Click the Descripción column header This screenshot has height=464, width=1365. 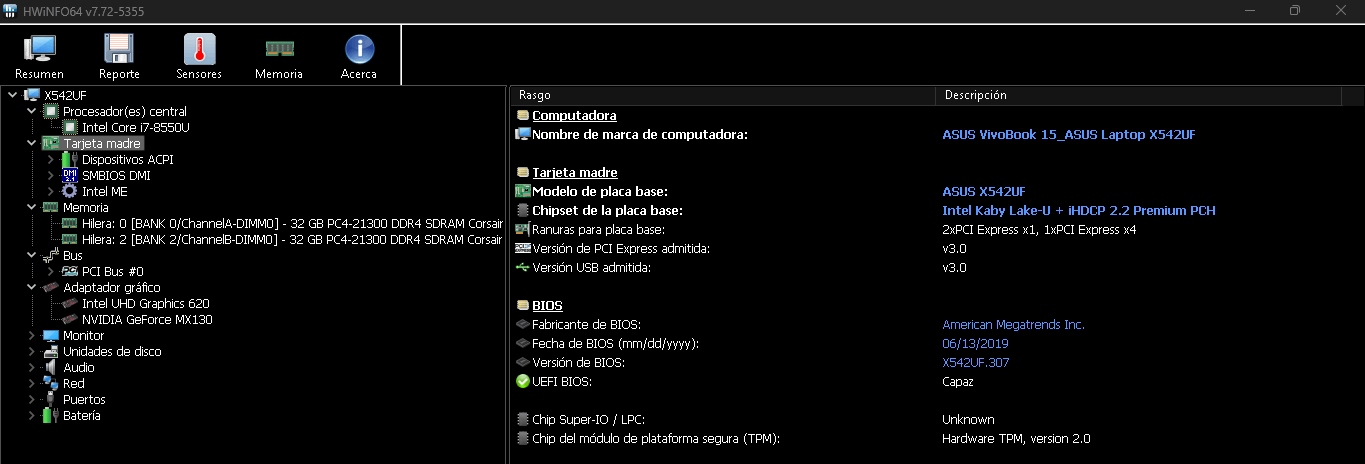(1138, 95)
